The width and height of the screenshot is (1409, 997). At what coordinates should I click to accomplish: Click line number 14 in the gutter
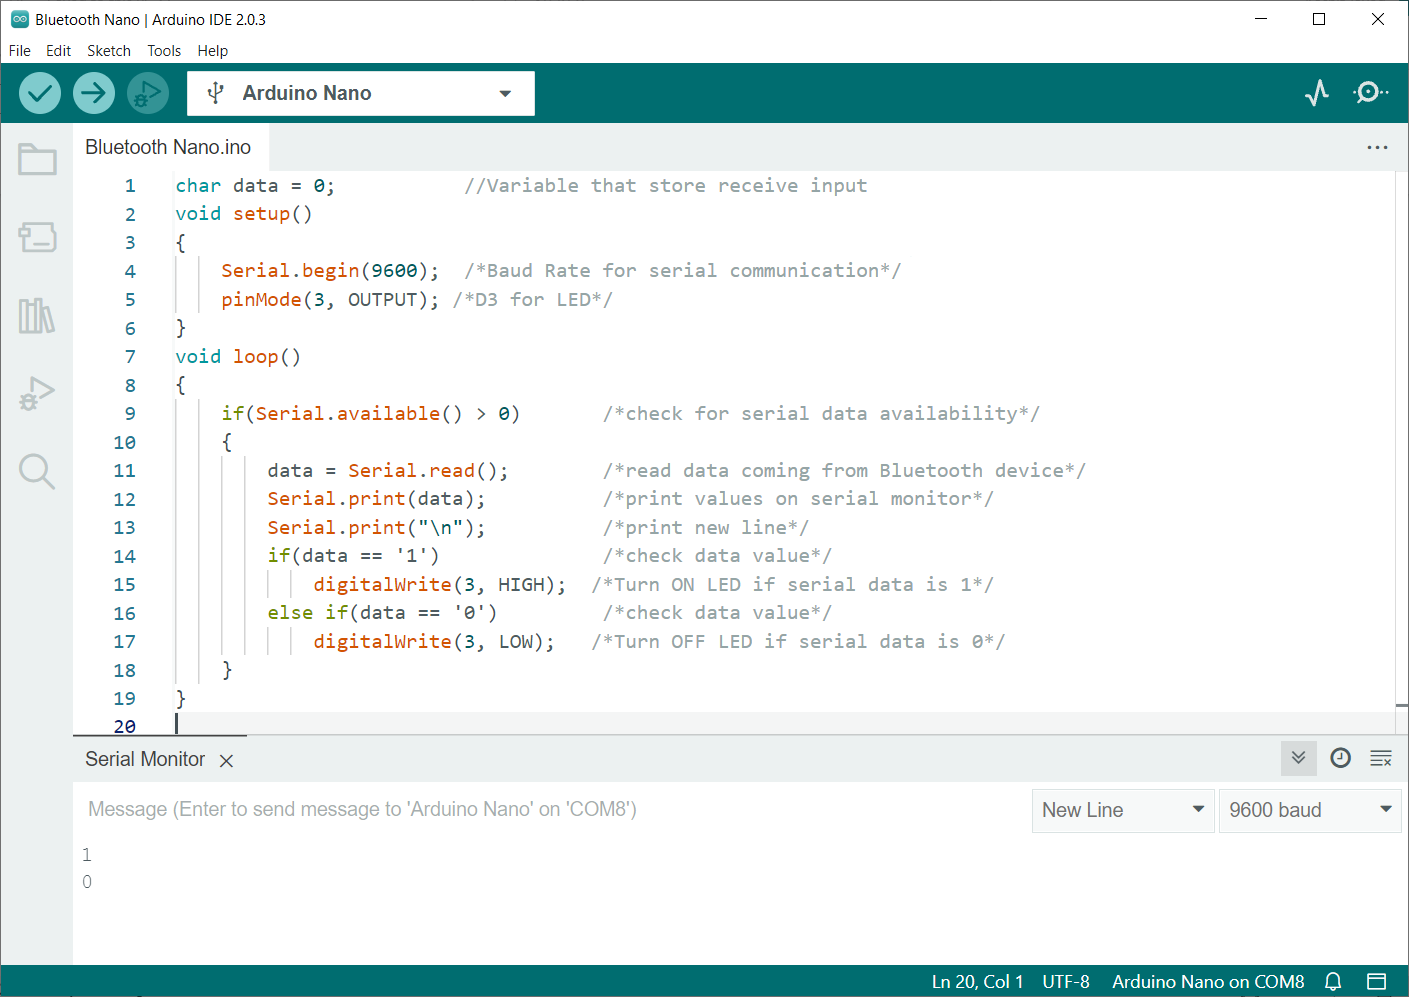point(125,557)
